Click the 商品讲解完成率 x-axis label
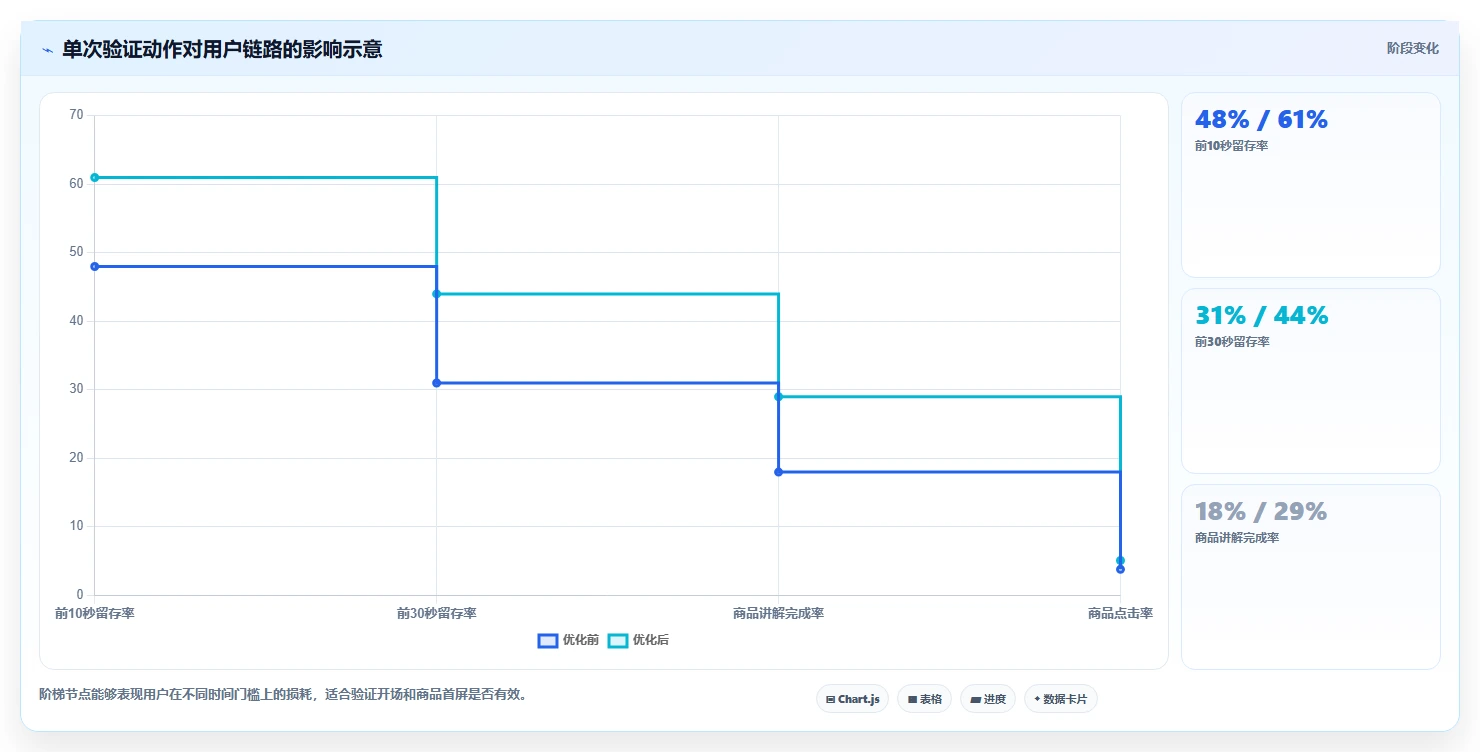The width and height of the screenshot is (1480, 752). click(779, 613)
